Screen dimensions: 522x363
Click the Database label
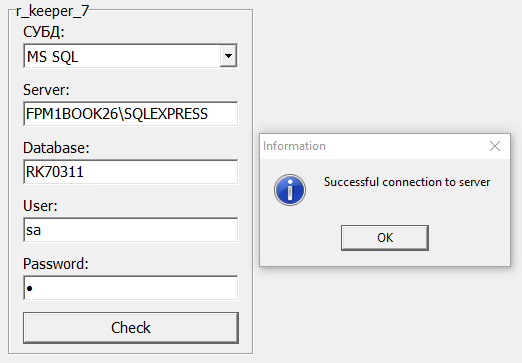pos(56,148)
